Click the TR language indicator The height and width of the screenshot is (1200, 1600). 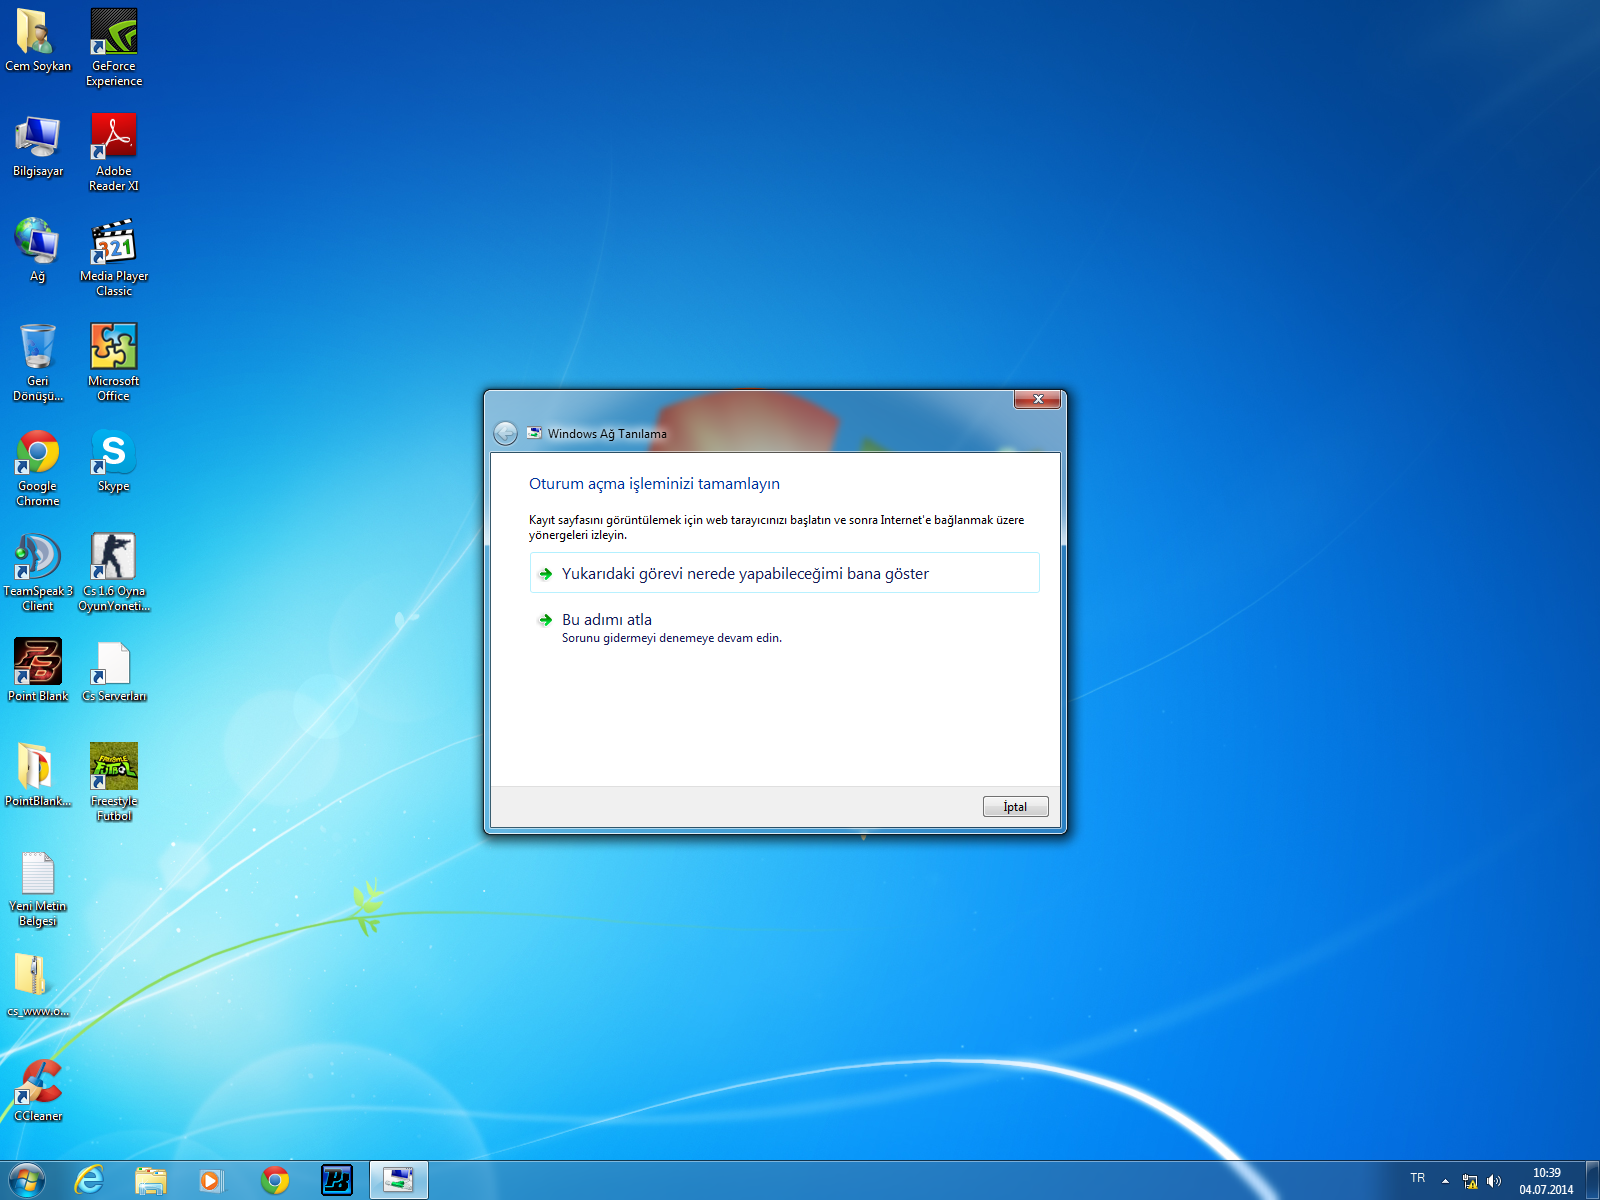[1418, 1178]
